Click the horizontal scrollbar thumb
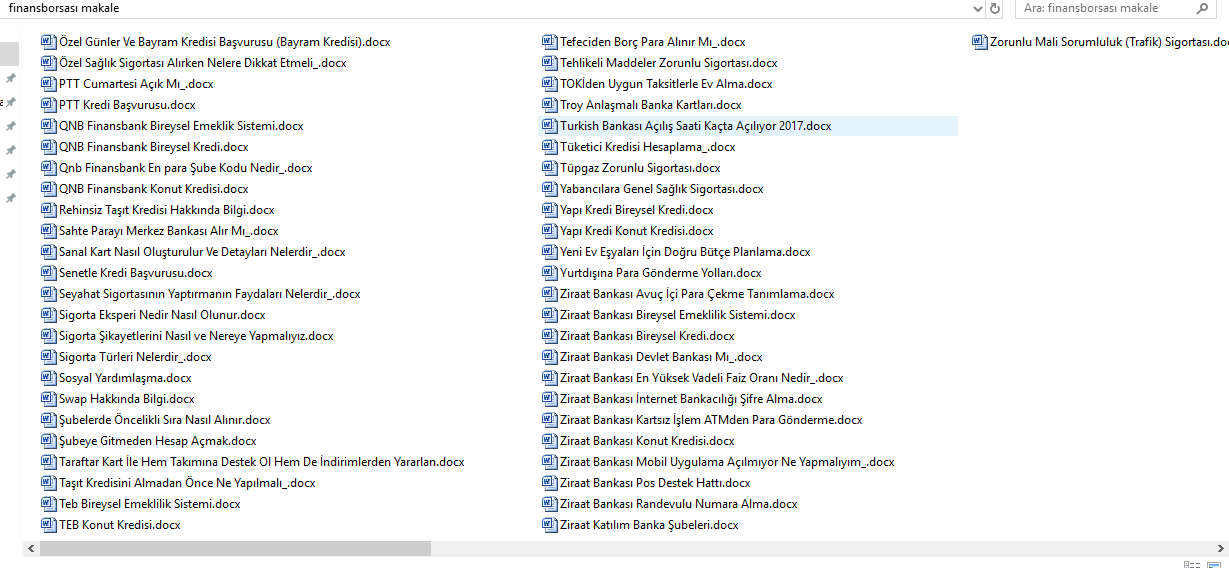The height and width of the screenshot is (568, 1229). pyautogui.click(x=233, y=549)
